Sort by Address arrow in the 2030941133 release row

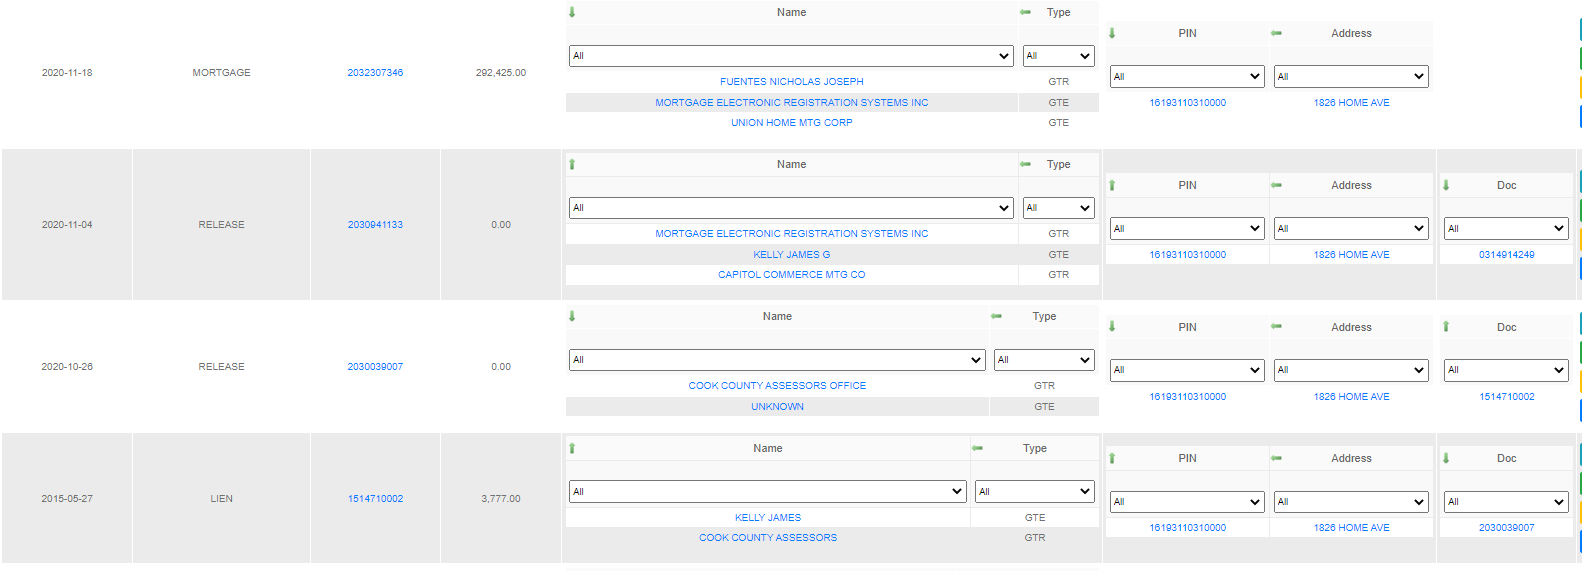pyautogui.click(x=1276, y=186)
